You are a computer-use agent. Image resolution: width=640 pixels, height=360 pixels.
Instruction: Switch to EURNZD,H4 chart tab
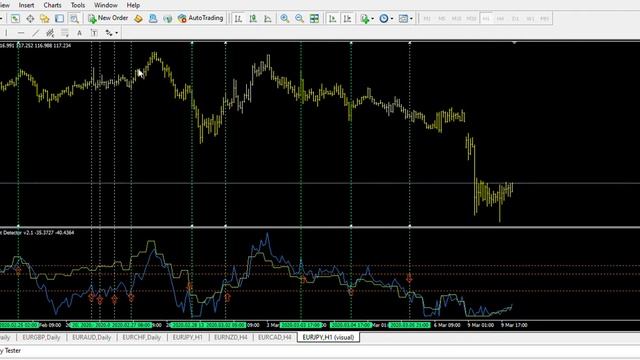point(231,338)
